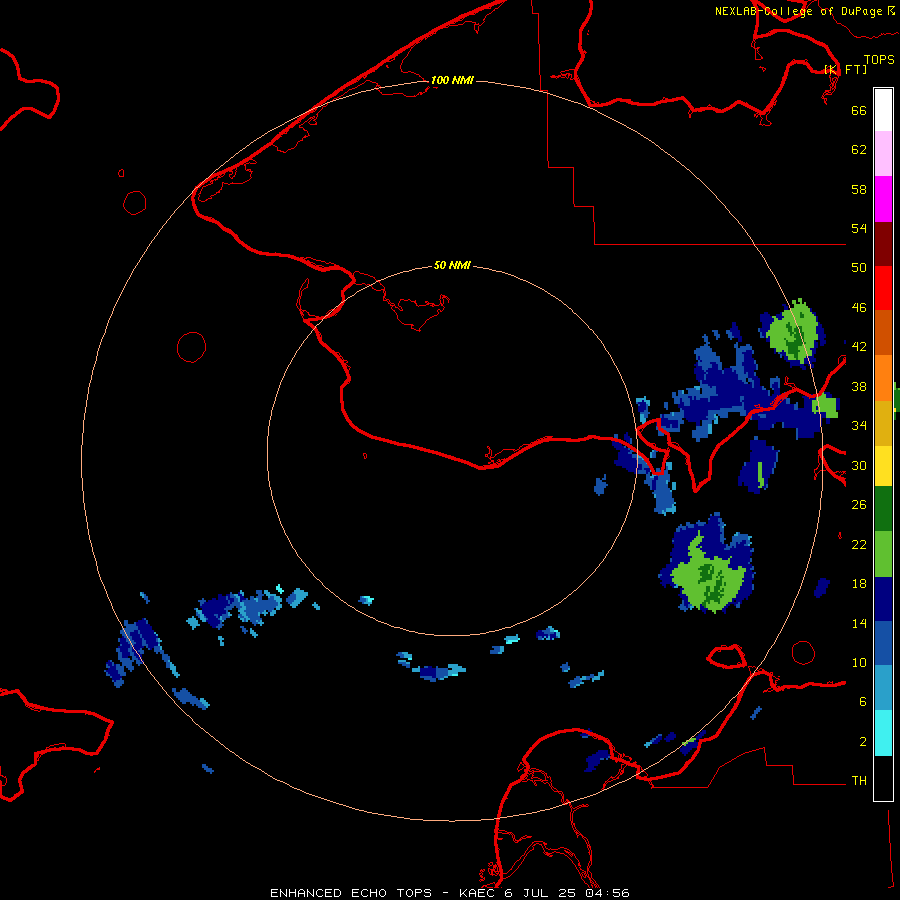Click legend value '46'
This screenshot has height=900, width=900.
click(859, 308)
